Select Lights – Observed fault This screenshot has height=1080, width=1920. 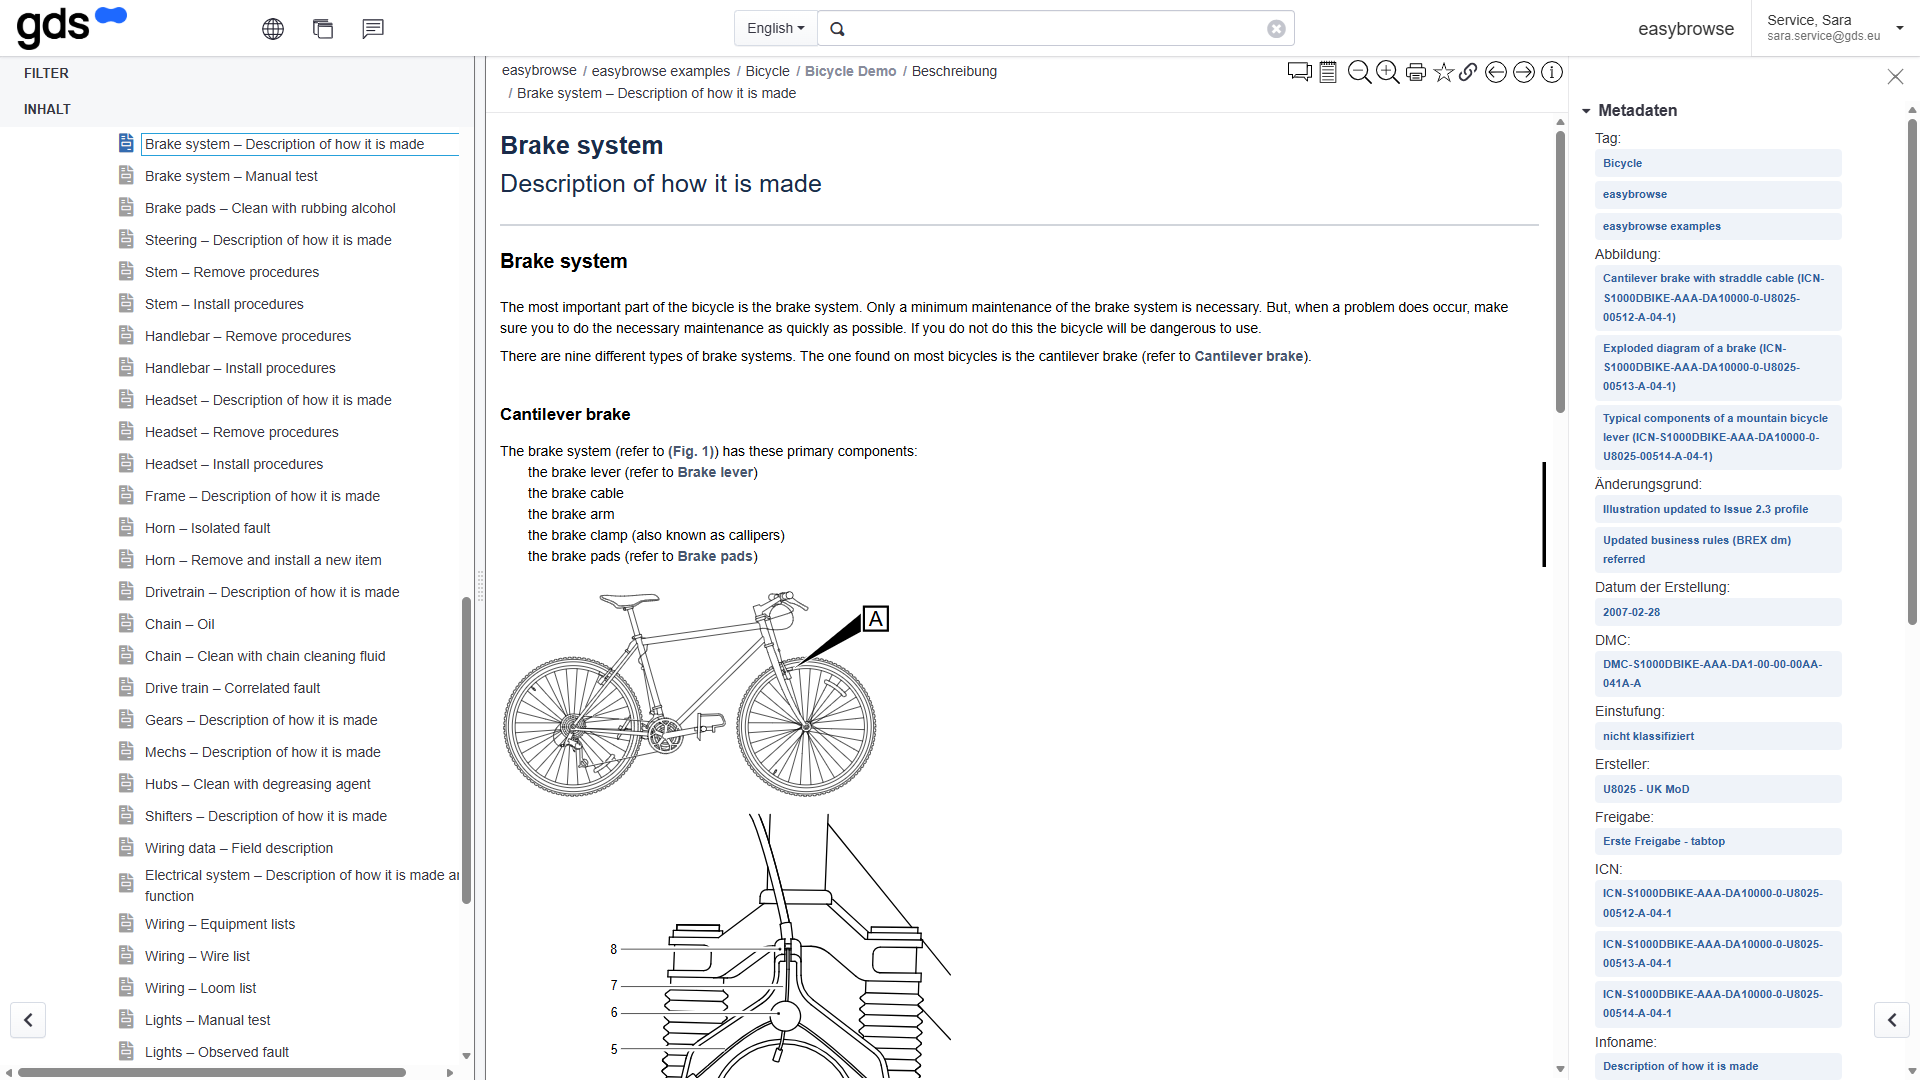[216, 1052]
